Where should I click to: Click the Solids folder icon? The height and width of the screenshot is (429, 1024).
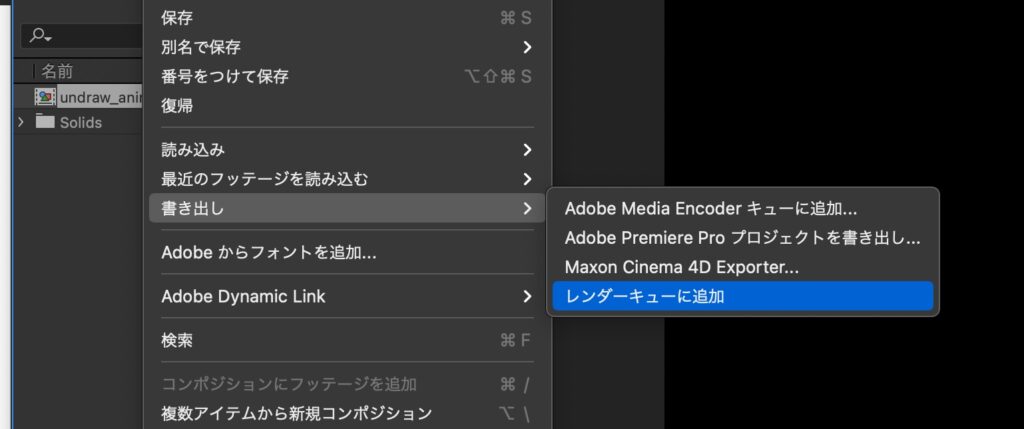[45, 122]
